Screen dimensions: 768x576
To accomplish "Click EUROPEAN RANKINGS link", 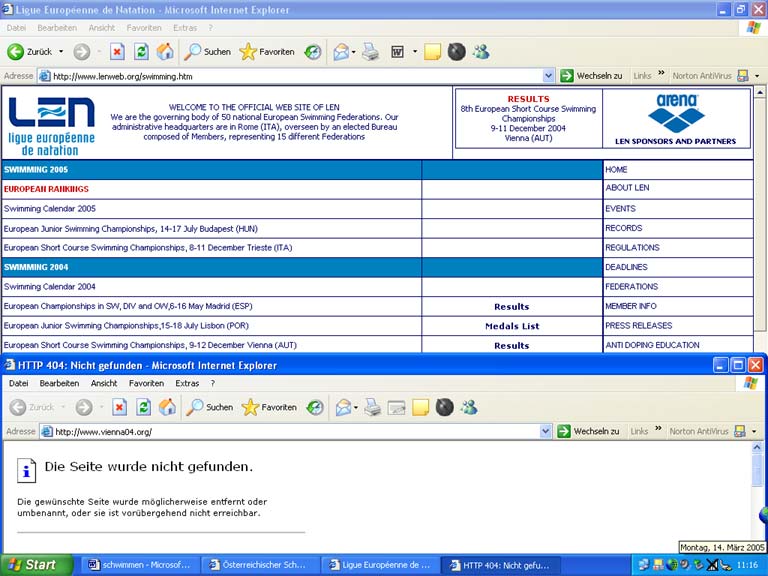I will tap(46, 189).
